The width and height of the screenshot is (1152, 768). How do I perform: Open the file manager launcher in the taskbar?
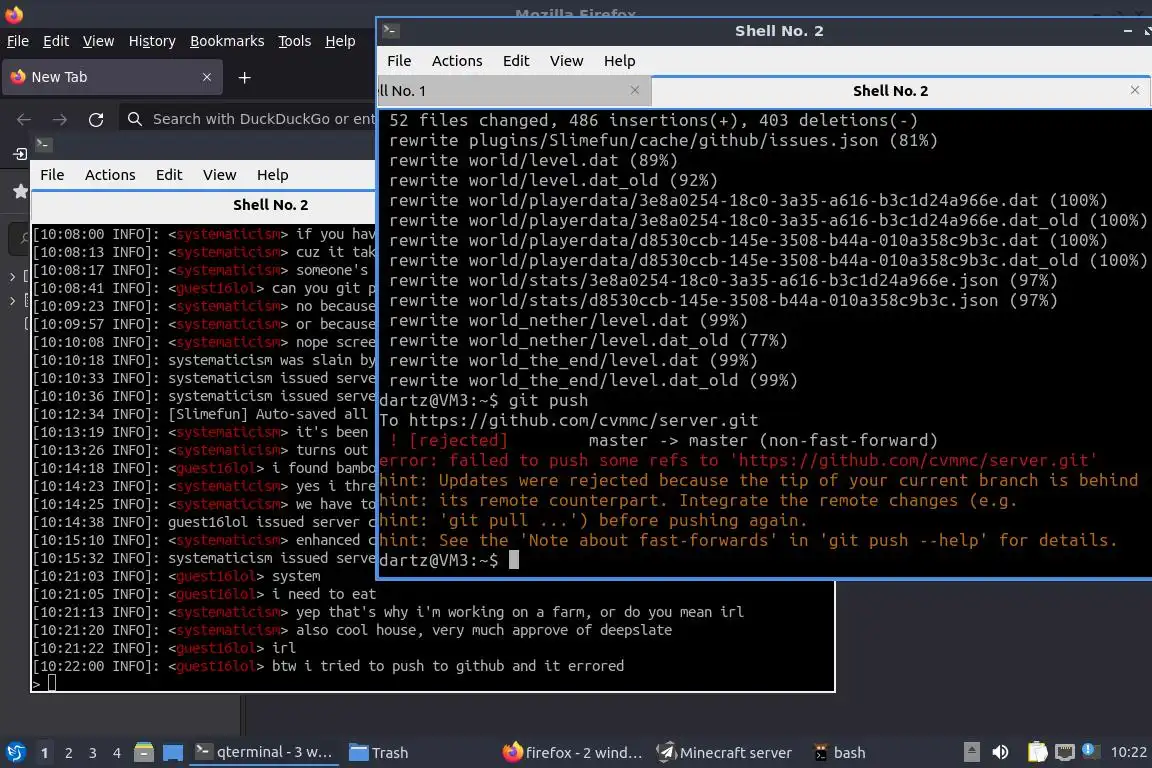(144, 753)
